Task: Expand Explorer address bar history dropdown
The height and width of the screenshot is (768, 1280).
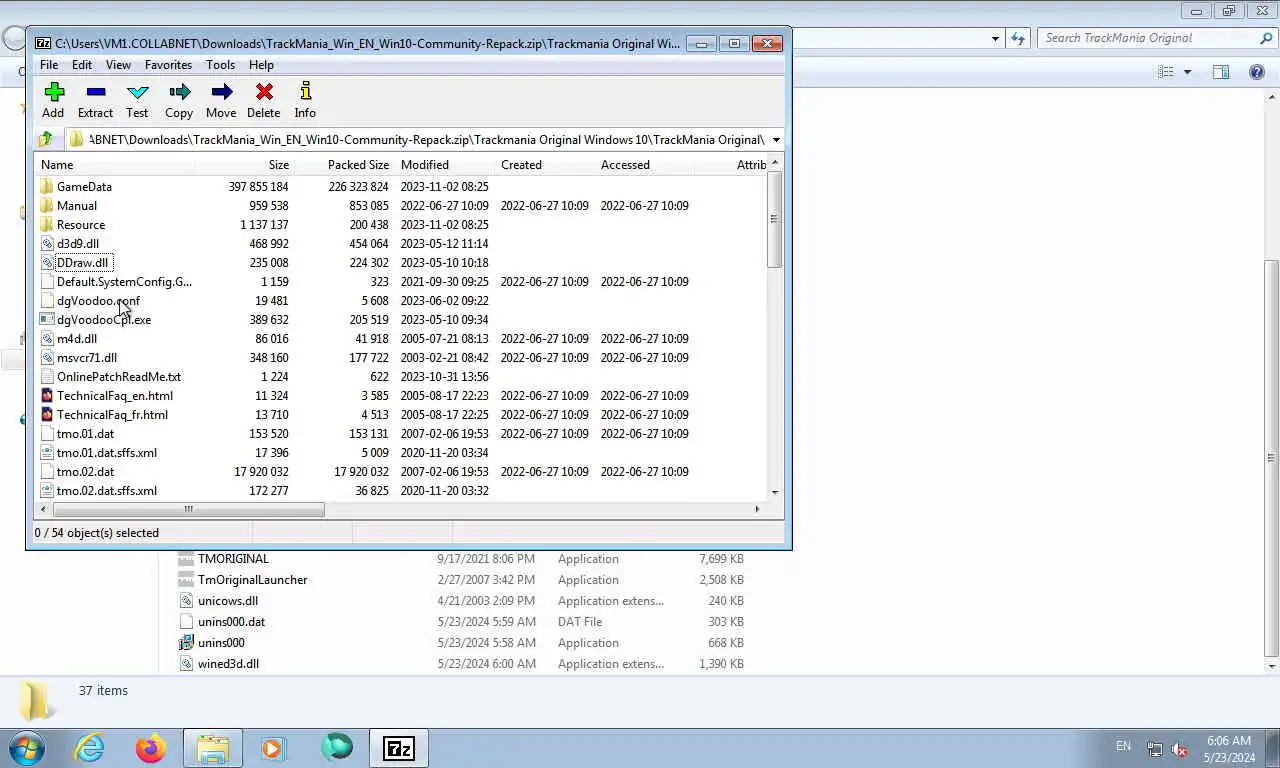Action: click(x=995, y=38)
